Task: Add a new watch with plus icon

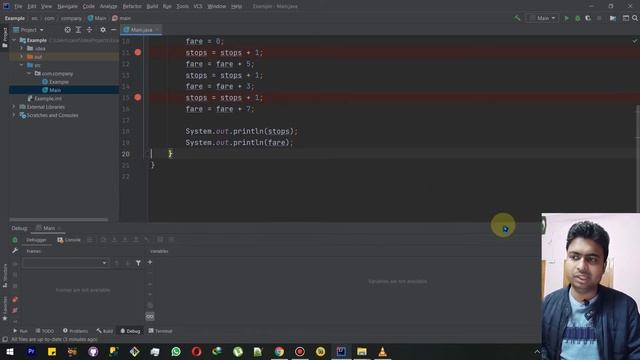Action: pos(150,262)
